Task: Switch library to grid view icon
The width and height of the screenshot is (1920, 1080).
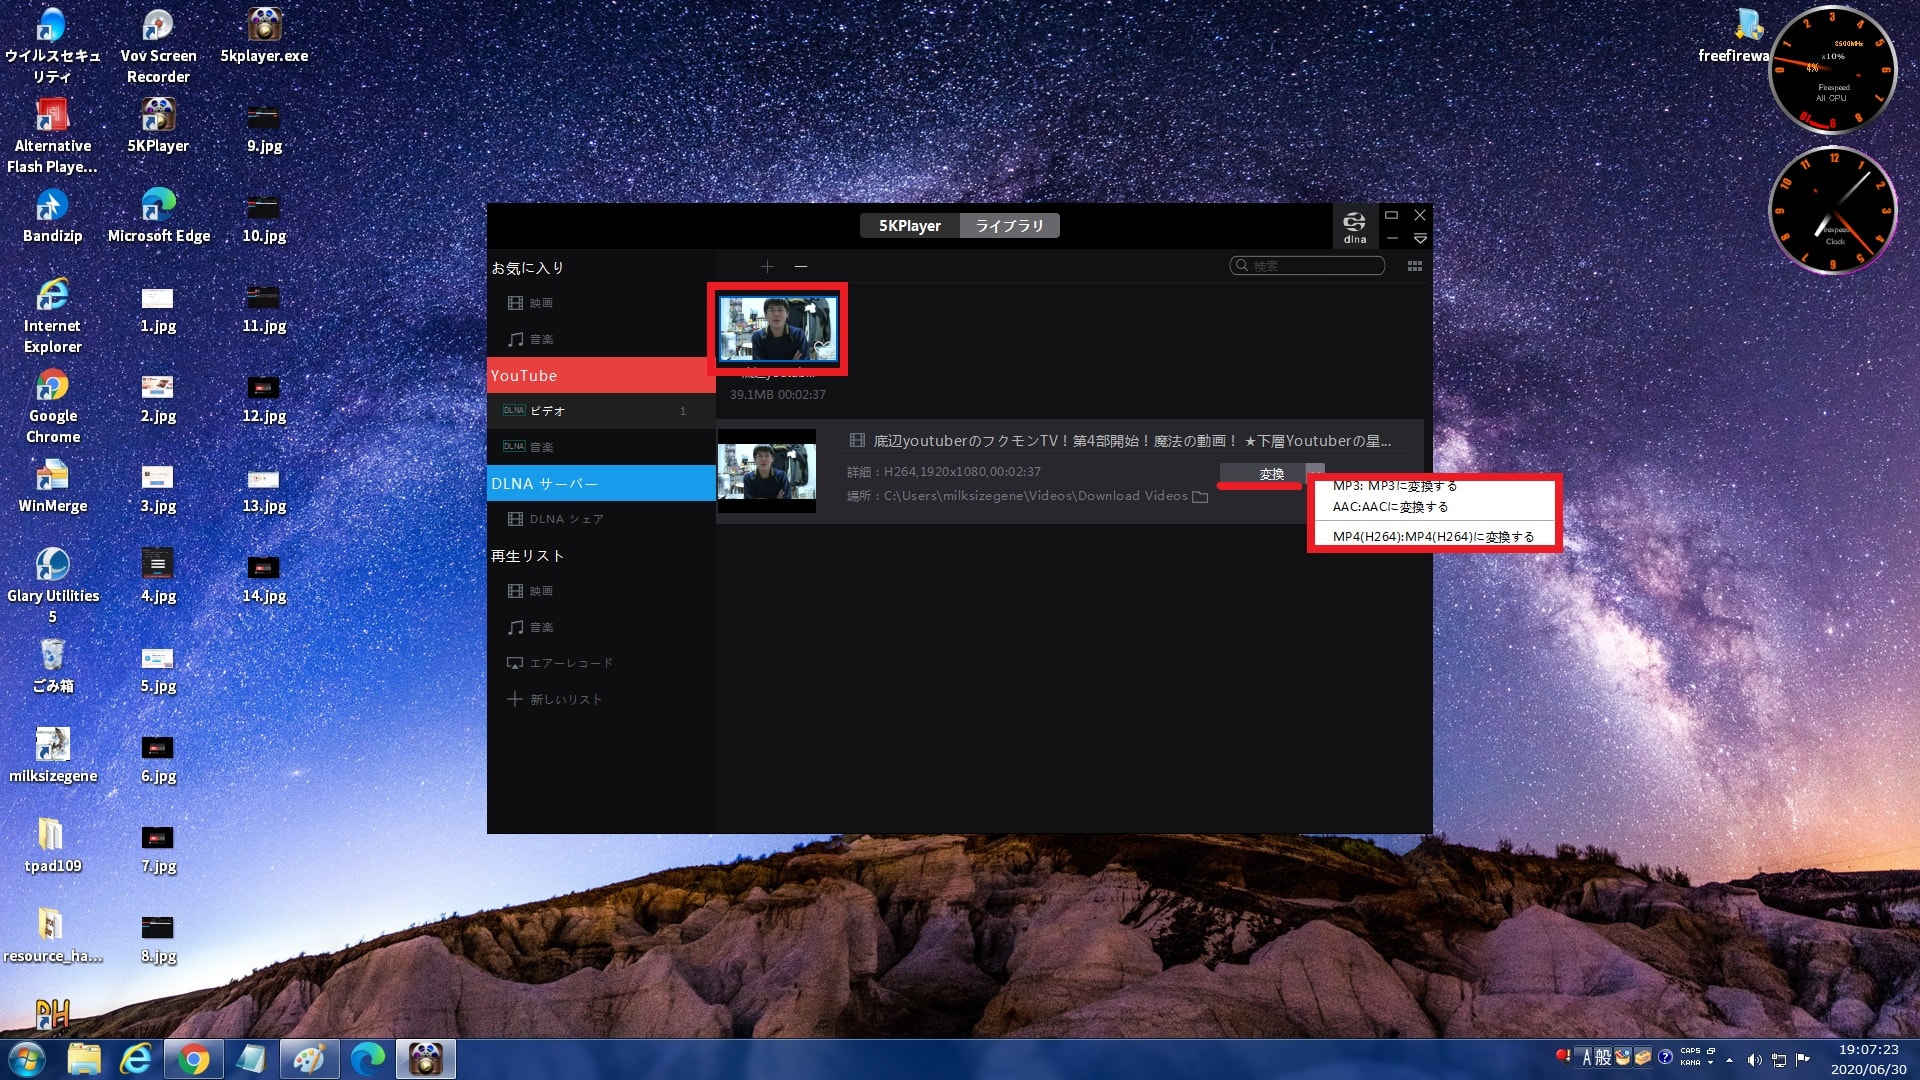Action: pyautogui.click(x=1415, y=266)
